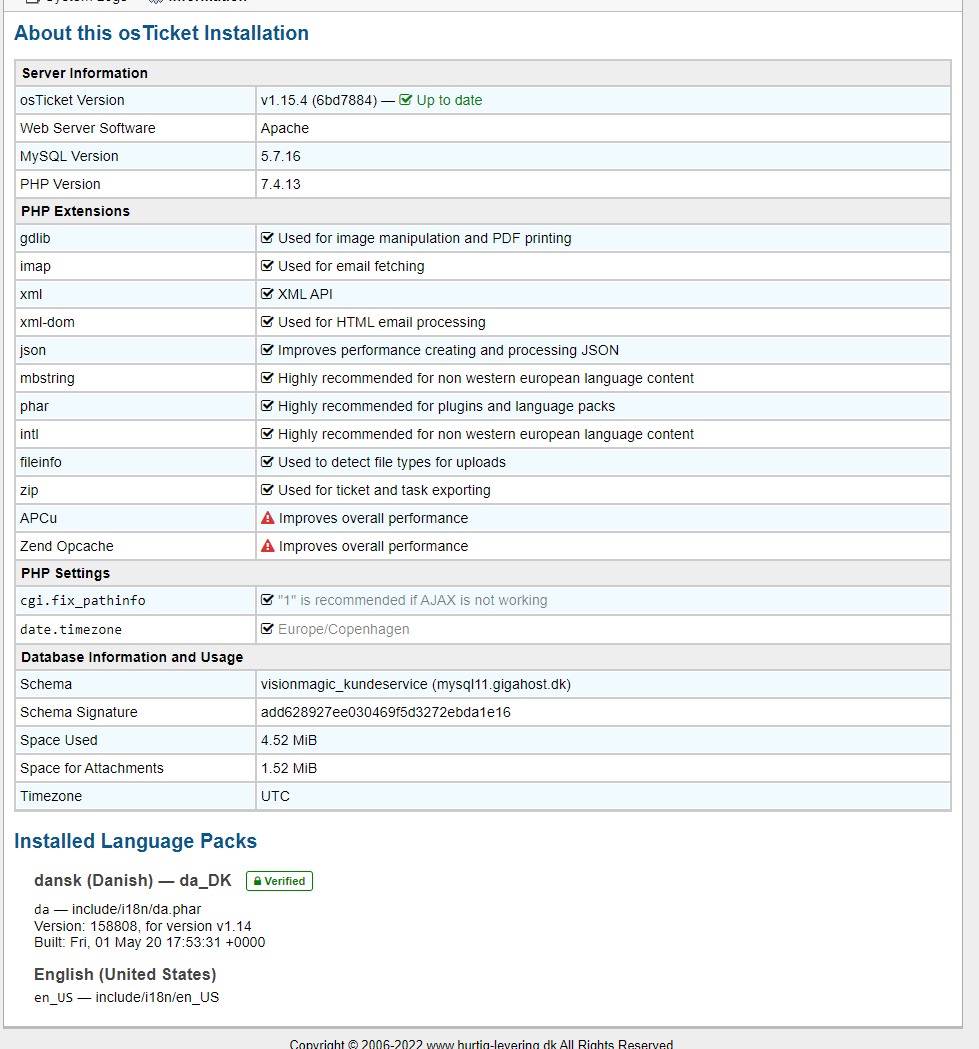
Task: Click the Up to date status text
Action: point(449,100)
